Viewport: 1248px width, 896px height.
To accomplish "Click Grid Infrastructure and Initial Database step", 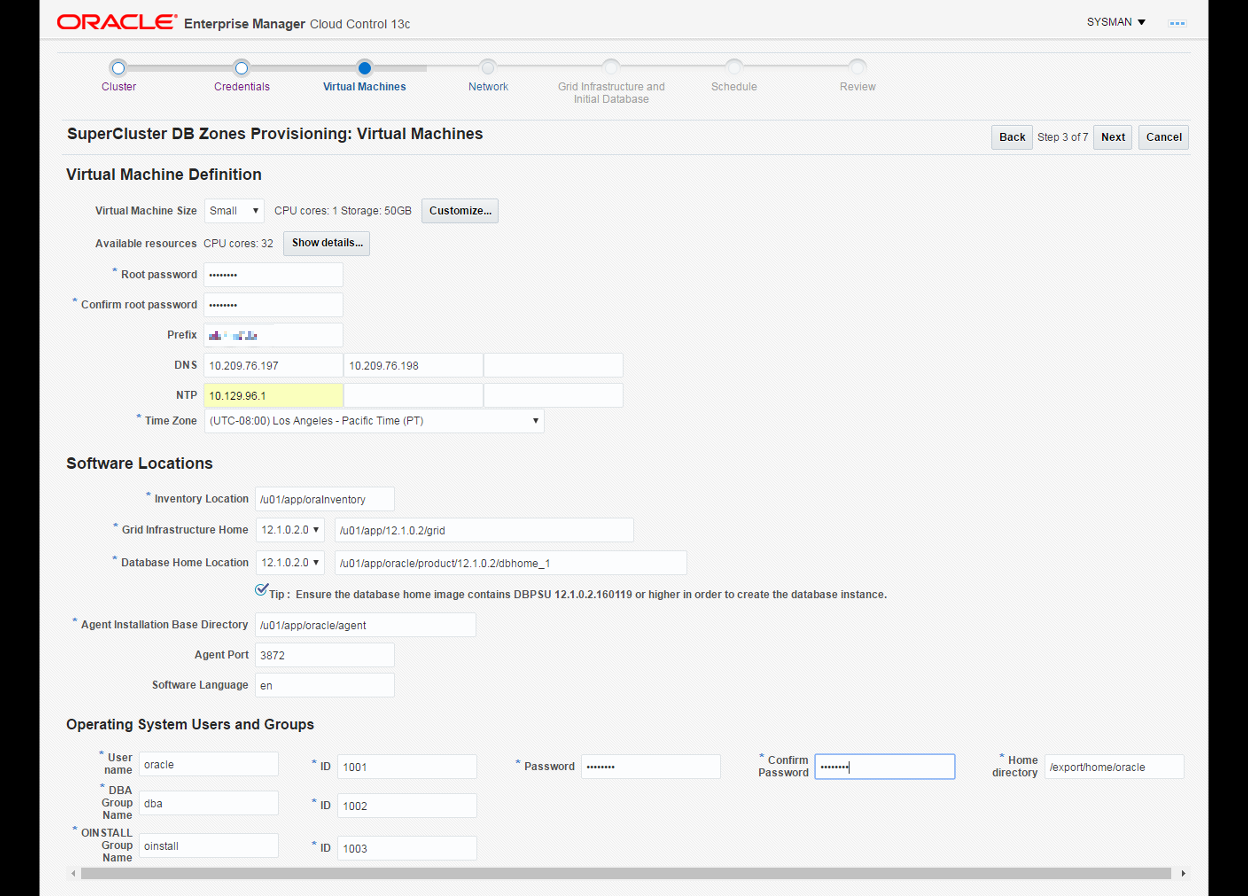I will pos(611,93).
